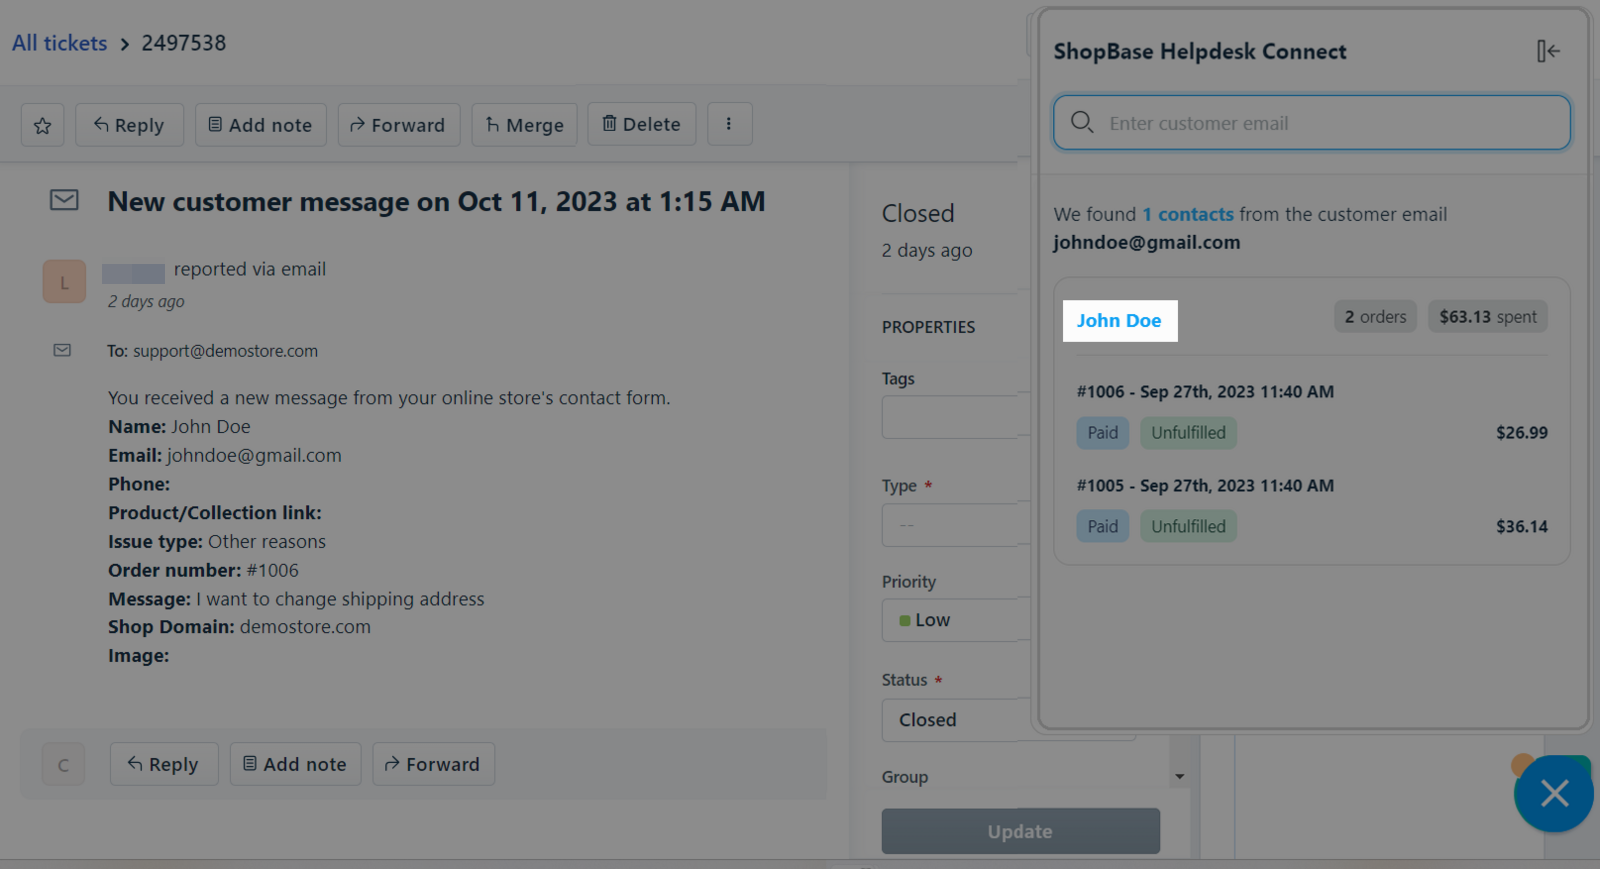The image size is (1600, 869).
Task: Go back to All tickets breadcrumb
Action: [x=59, y=43]
